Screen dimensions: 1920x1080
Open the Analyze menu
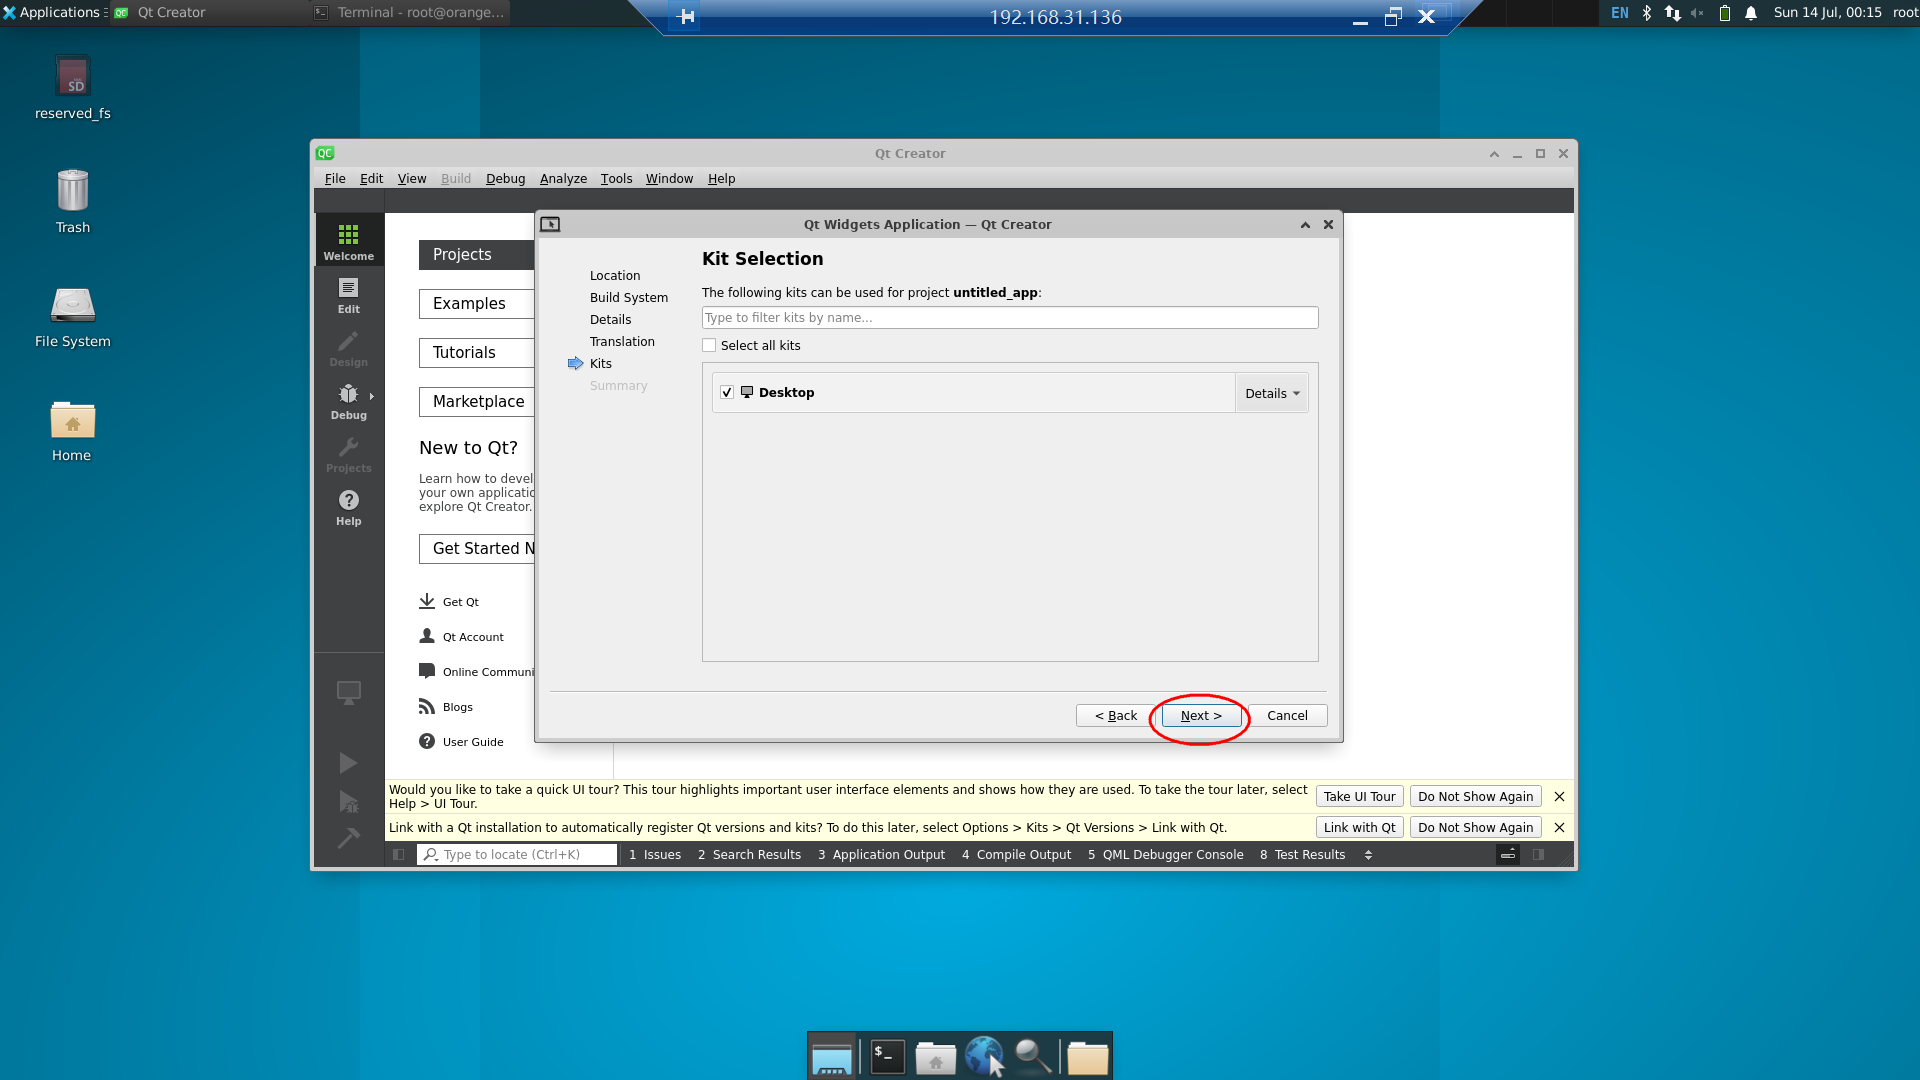563,178
